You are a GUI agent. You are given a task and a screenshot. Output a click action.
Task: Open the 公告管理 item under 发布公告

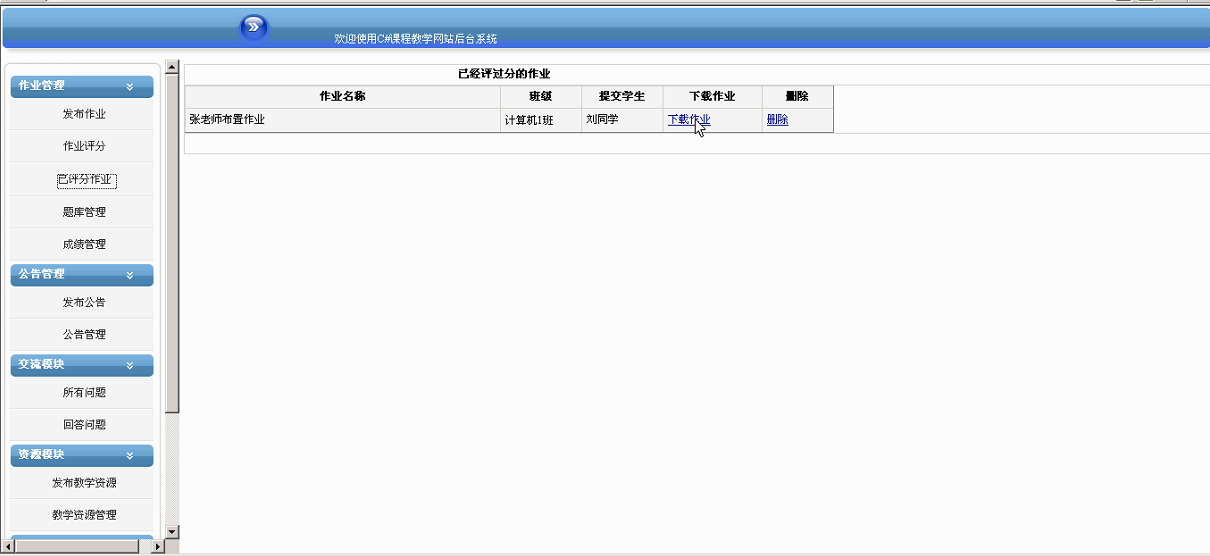tap(84, 334)
